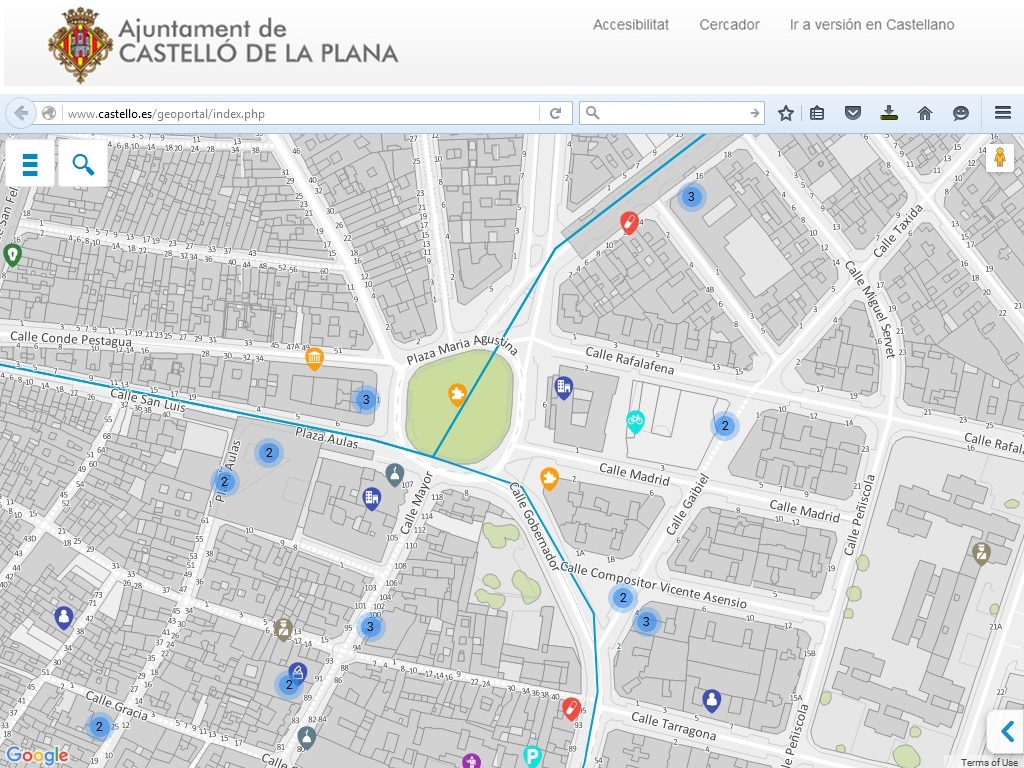Viewport: 1024px width, 768px height.
Task: Click the dark monument marker beside Calle Mayor
Action: [x=394, y=471]
